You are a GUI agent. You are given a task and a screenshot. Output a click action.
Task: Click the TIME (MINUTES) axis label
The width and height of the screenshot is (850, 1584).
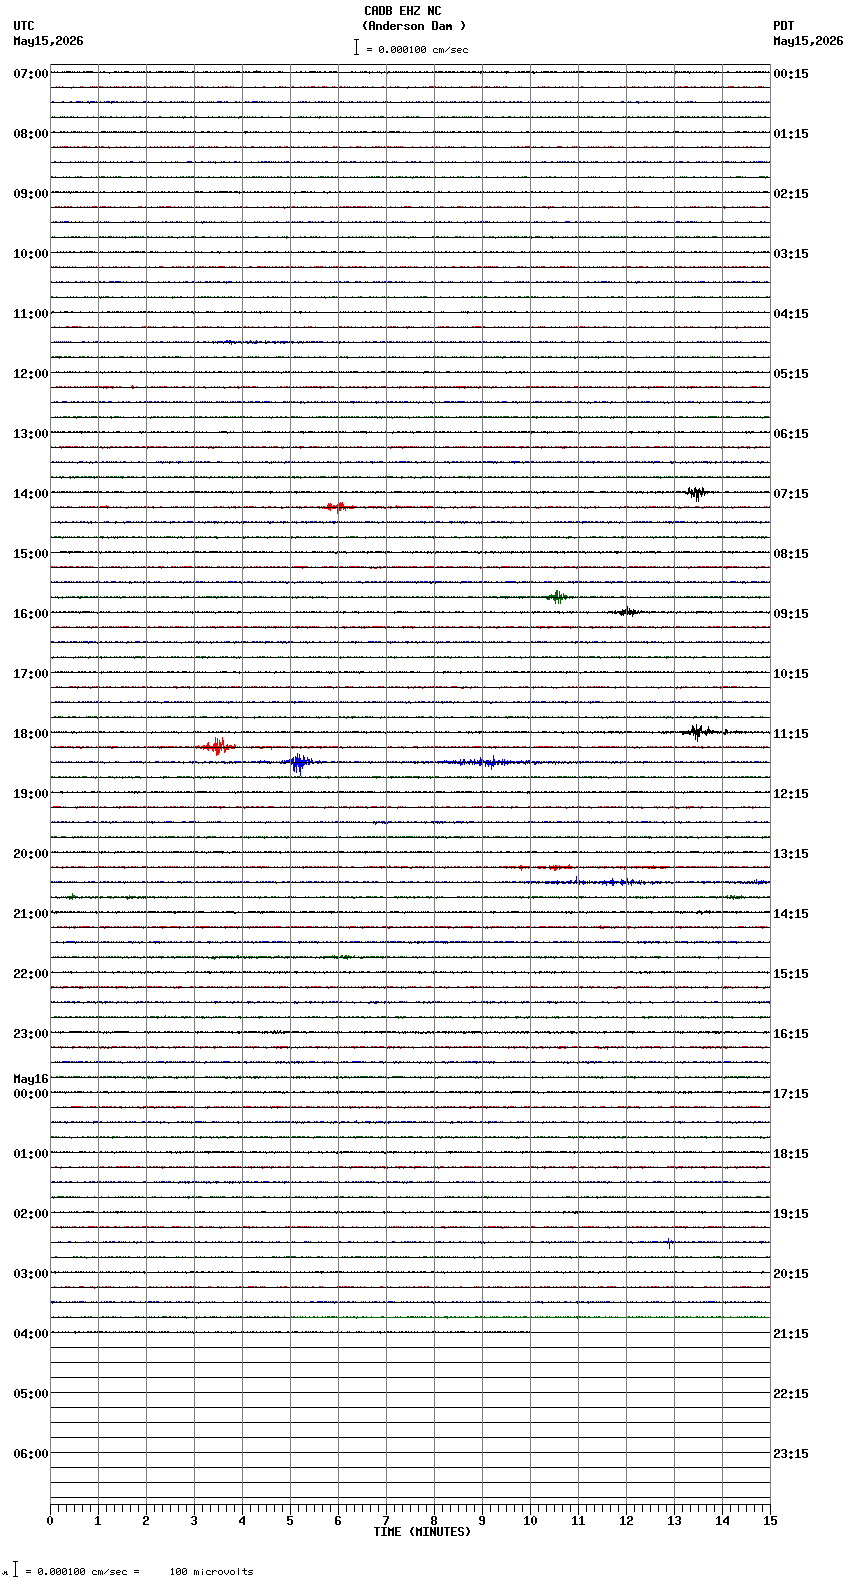[422, 1532]
